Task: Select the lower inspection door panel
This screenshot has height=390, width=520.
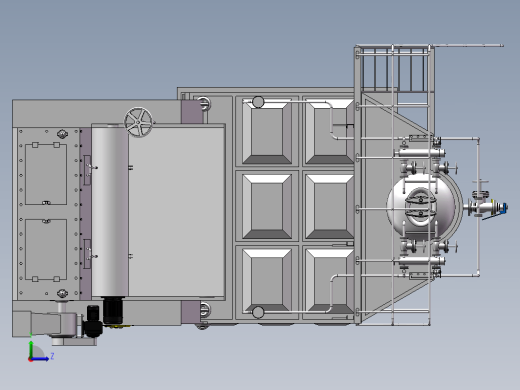Action: (46, 249)
